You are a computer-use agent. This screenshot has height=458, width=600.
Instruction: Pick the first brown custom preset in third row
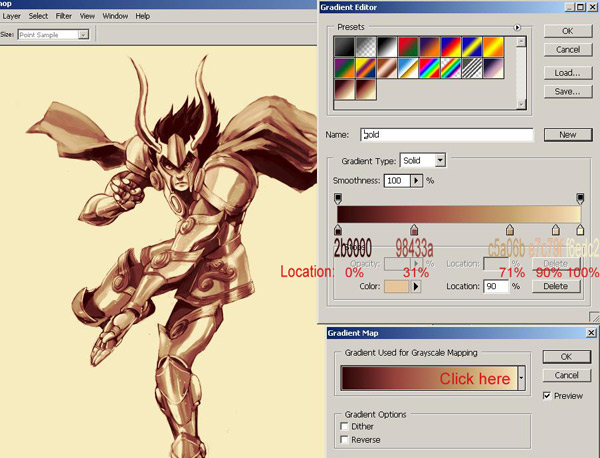pos(344,90)
